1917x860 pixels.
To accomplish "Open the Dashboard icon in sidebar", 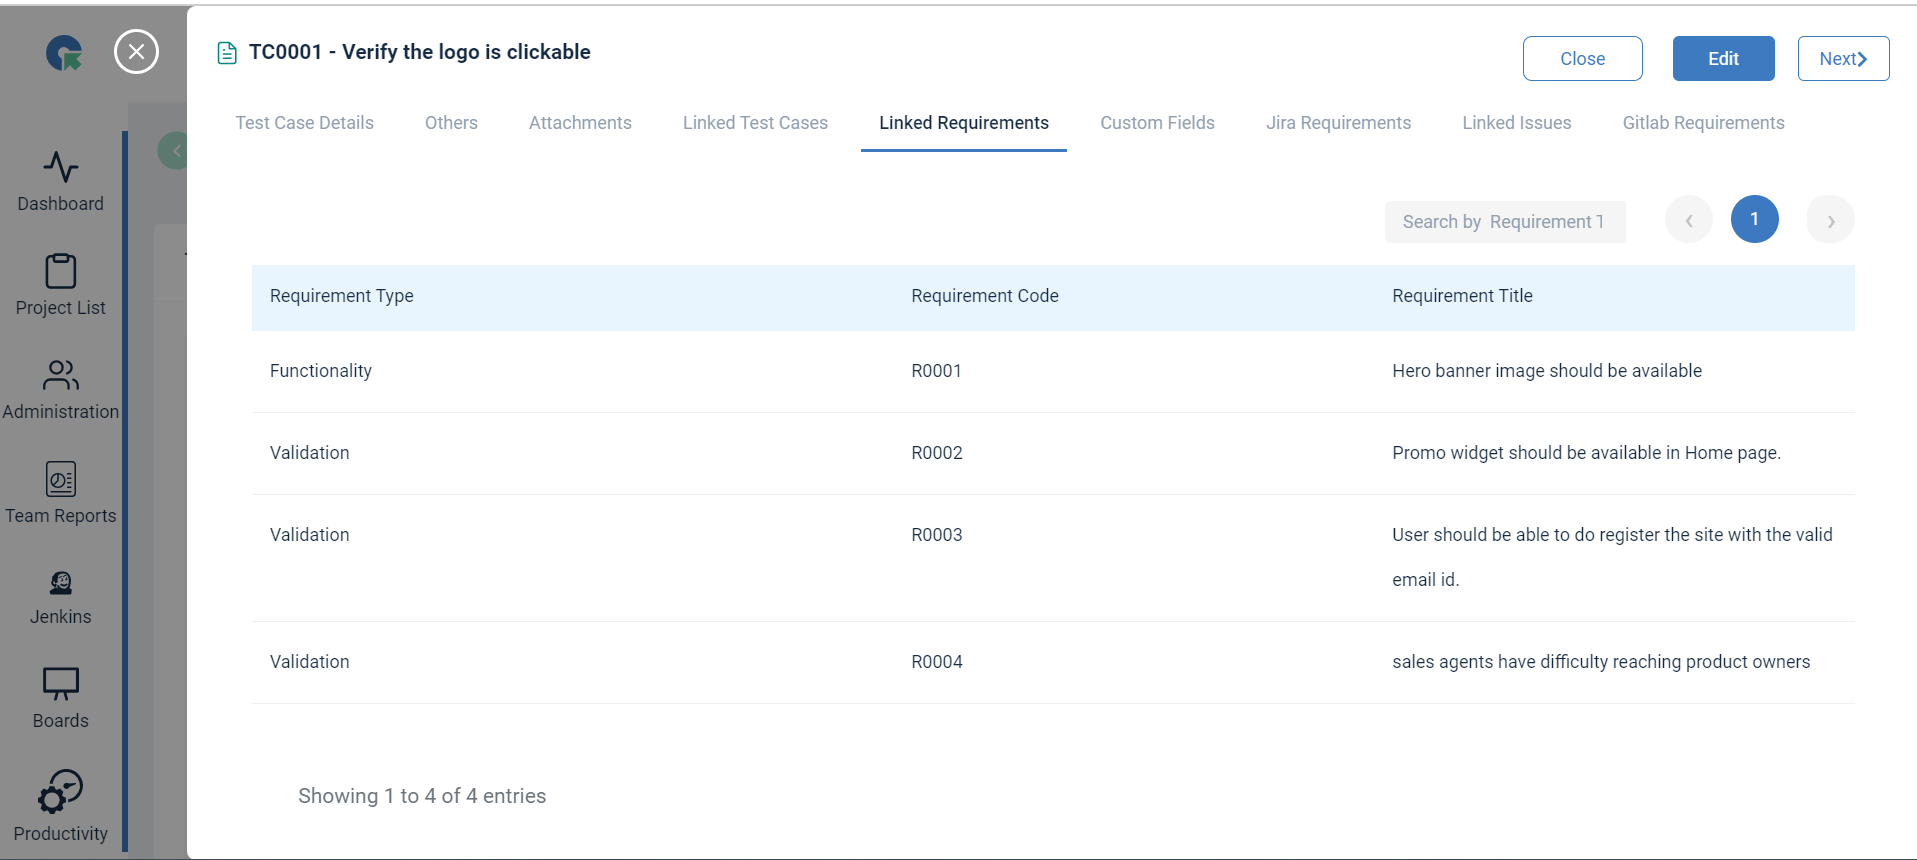I will point(61,167).
